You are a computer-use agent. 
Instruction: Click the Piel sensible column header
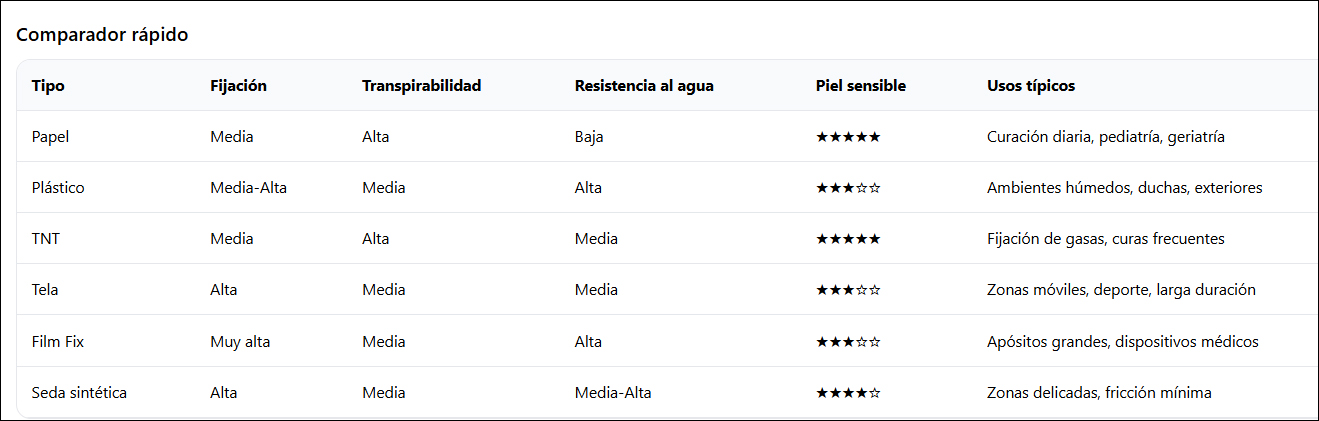[x=861, y=86]
